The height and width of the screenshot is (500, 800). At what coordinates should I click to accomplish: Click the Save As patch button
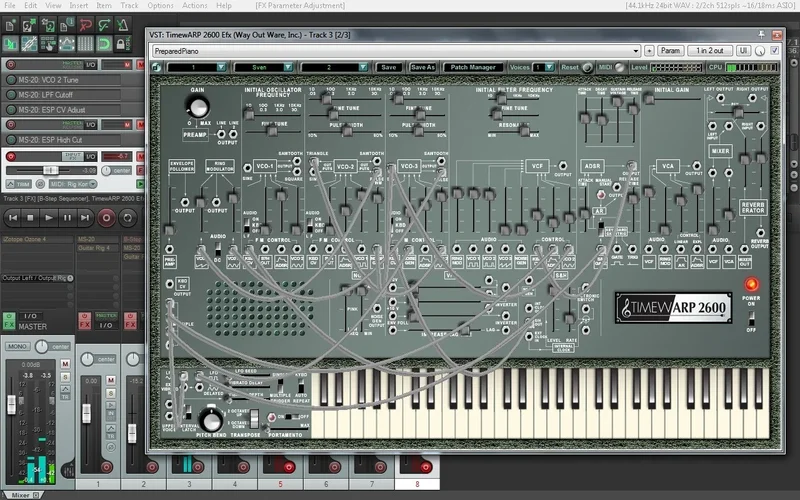[x=423, y=67]
